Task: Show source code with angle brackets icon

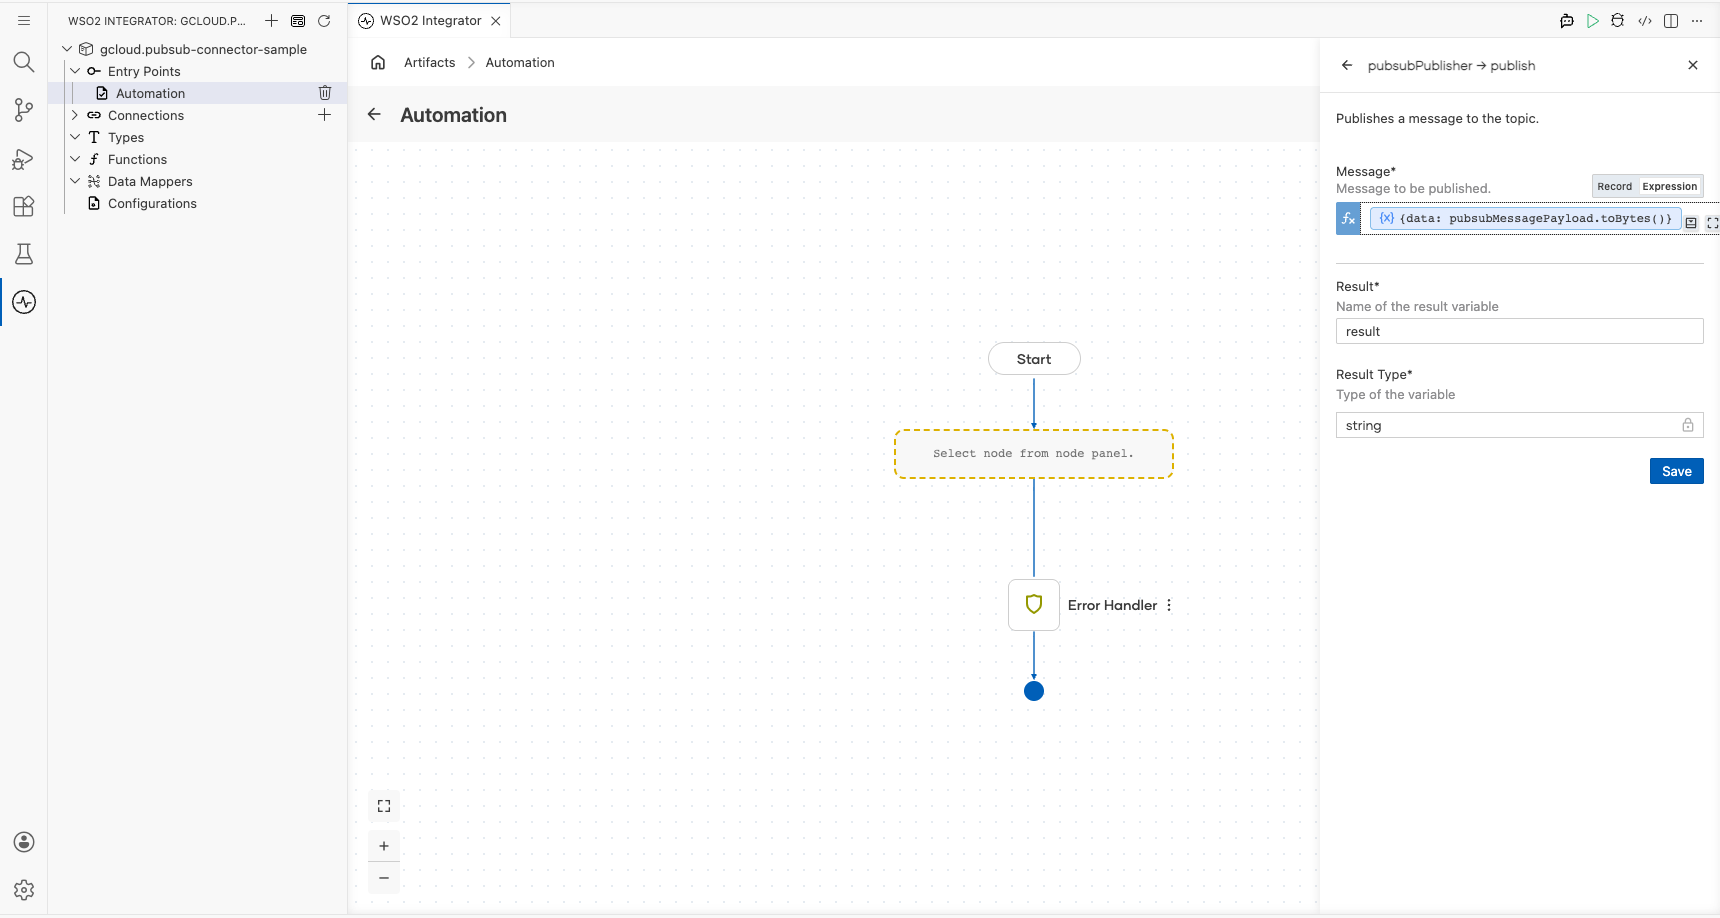Action: (1645, 20)
